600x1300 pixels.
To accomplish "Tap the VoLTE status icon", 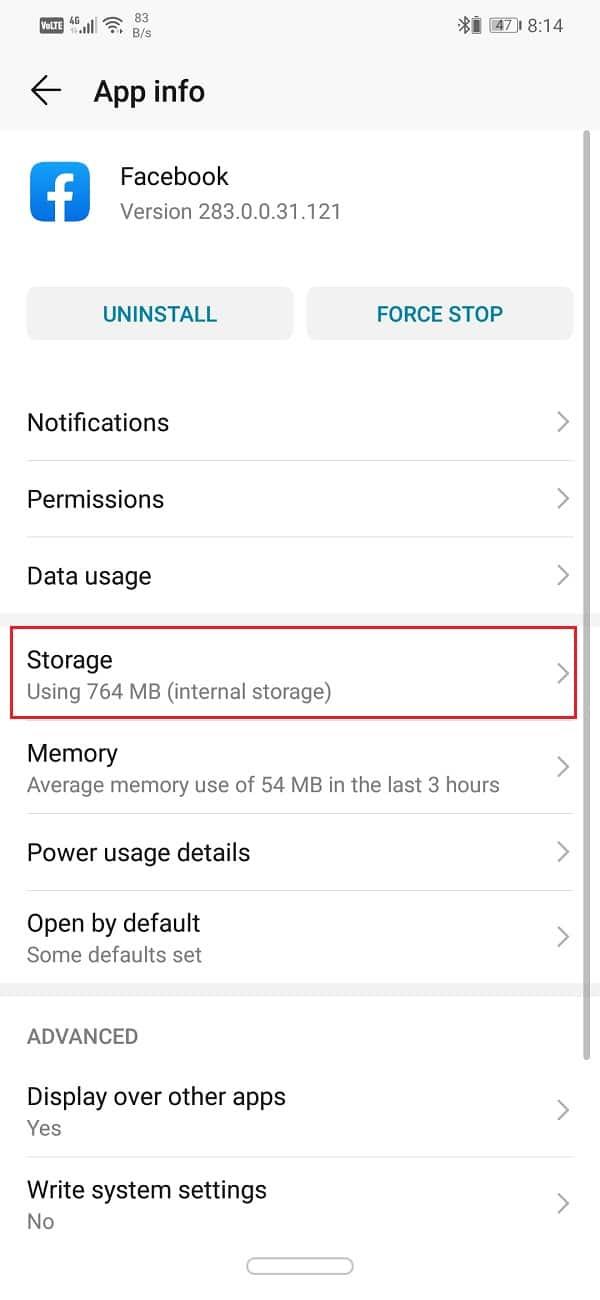I will 51,25.
